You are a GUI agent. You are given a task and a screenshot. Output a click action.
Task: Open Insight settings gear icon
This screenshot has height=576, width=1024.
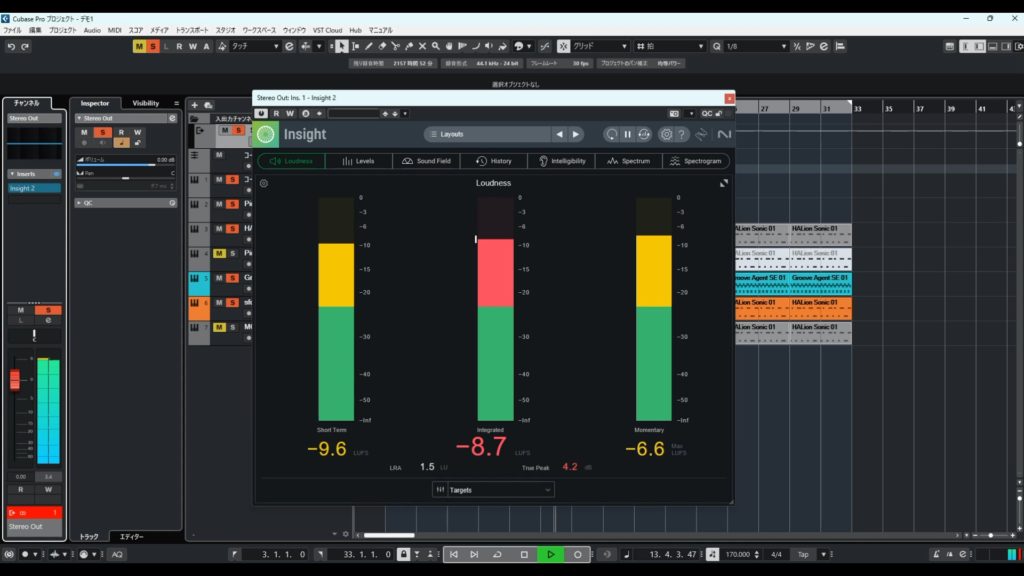pos(666,134)
